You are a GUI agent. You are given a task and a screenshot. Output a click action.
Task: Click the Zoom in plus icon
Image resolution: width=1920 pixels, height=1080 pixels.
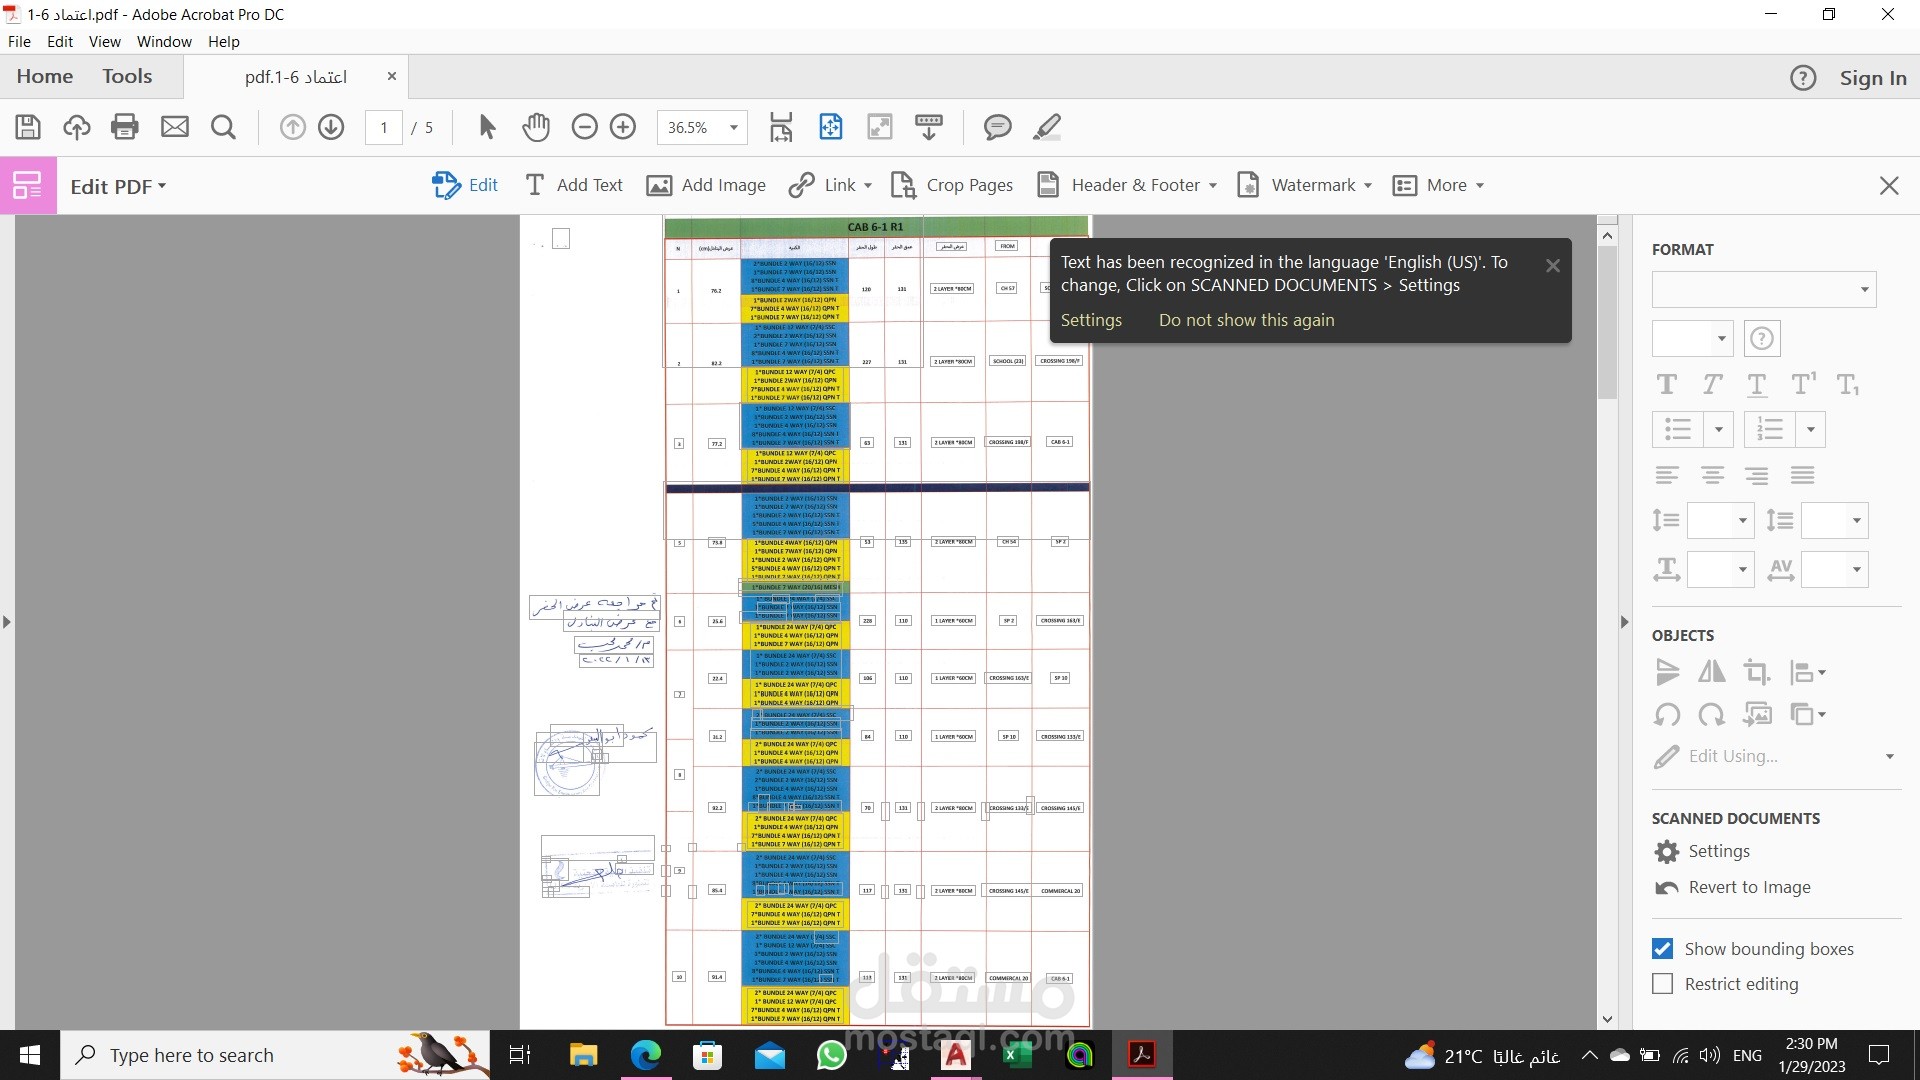tap(623, 127)
